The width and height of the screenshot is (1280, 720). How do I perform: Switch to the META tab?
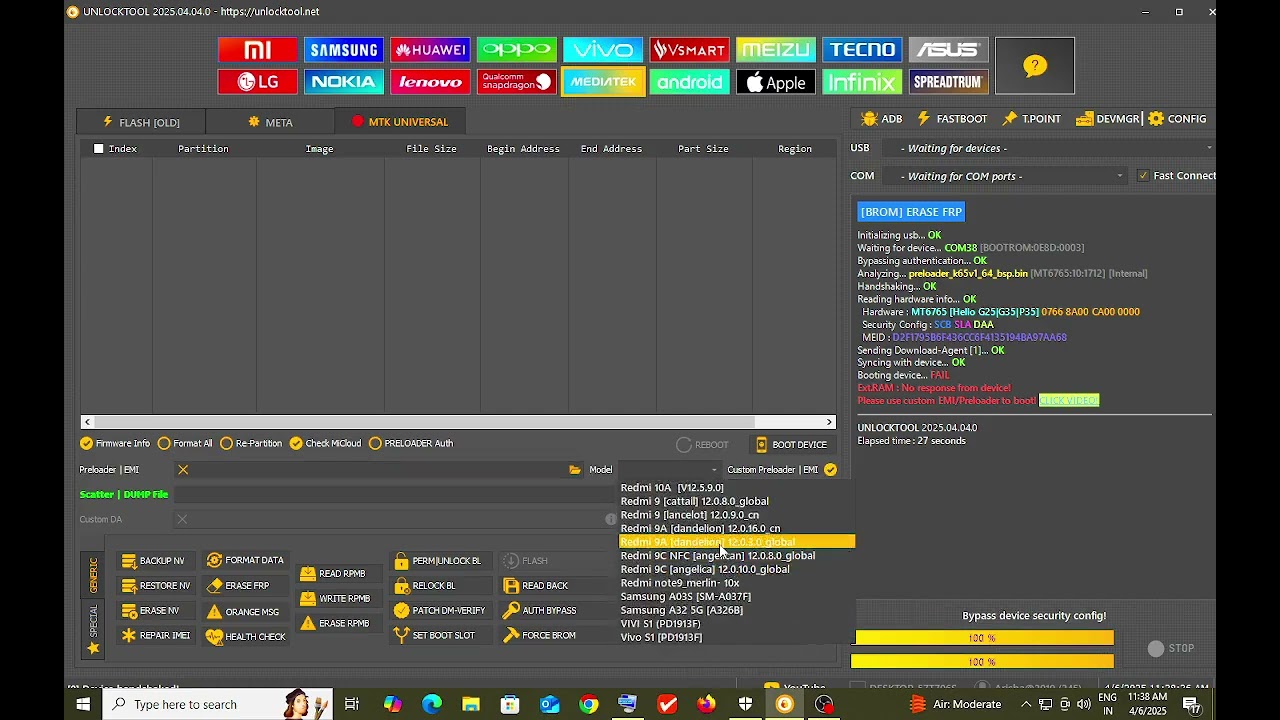pos(270,122)
